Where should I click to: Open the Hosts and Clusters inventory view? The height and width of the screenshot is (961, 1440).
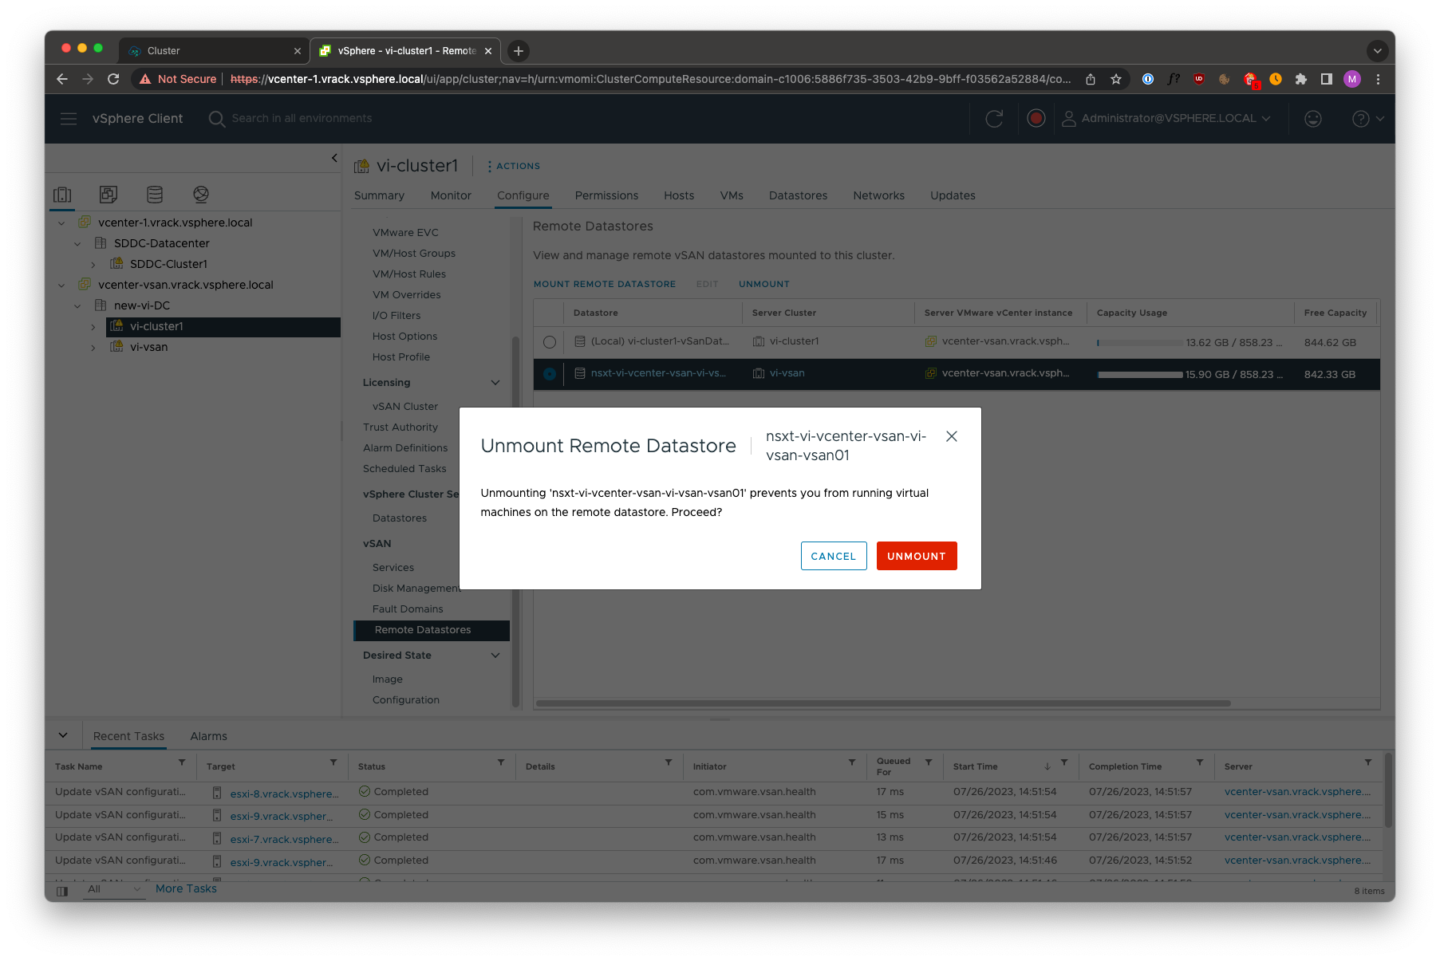click(x=62, y=194)
